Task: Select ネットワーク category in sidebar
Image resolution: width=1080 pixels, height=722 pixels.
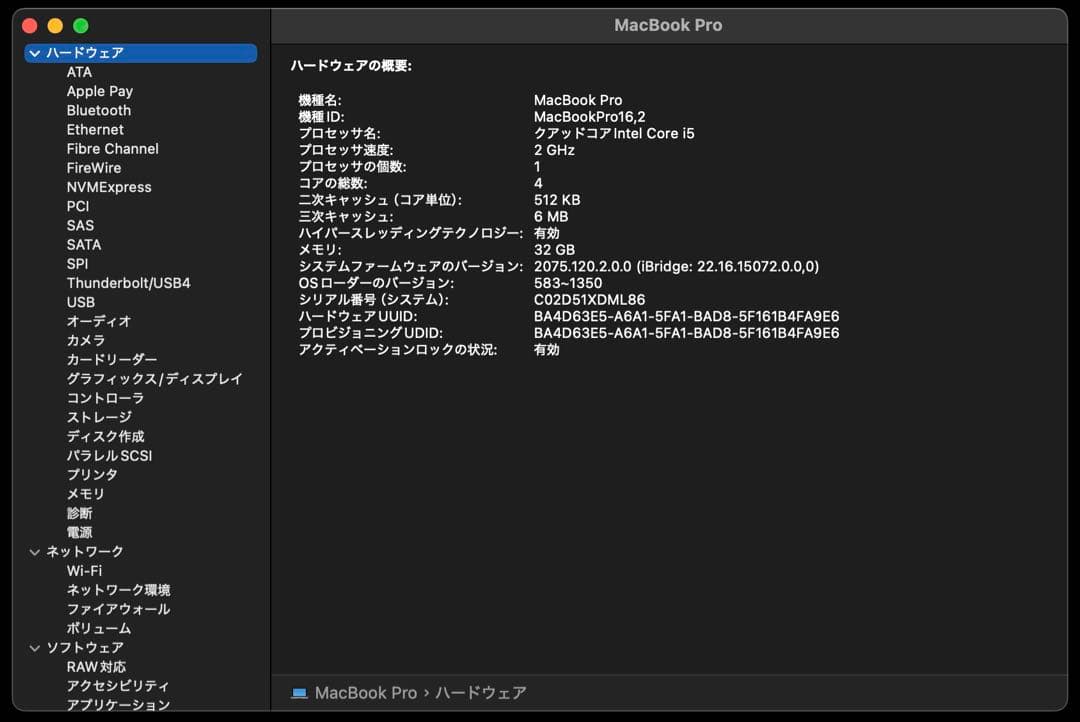Action: coord(85,552)
